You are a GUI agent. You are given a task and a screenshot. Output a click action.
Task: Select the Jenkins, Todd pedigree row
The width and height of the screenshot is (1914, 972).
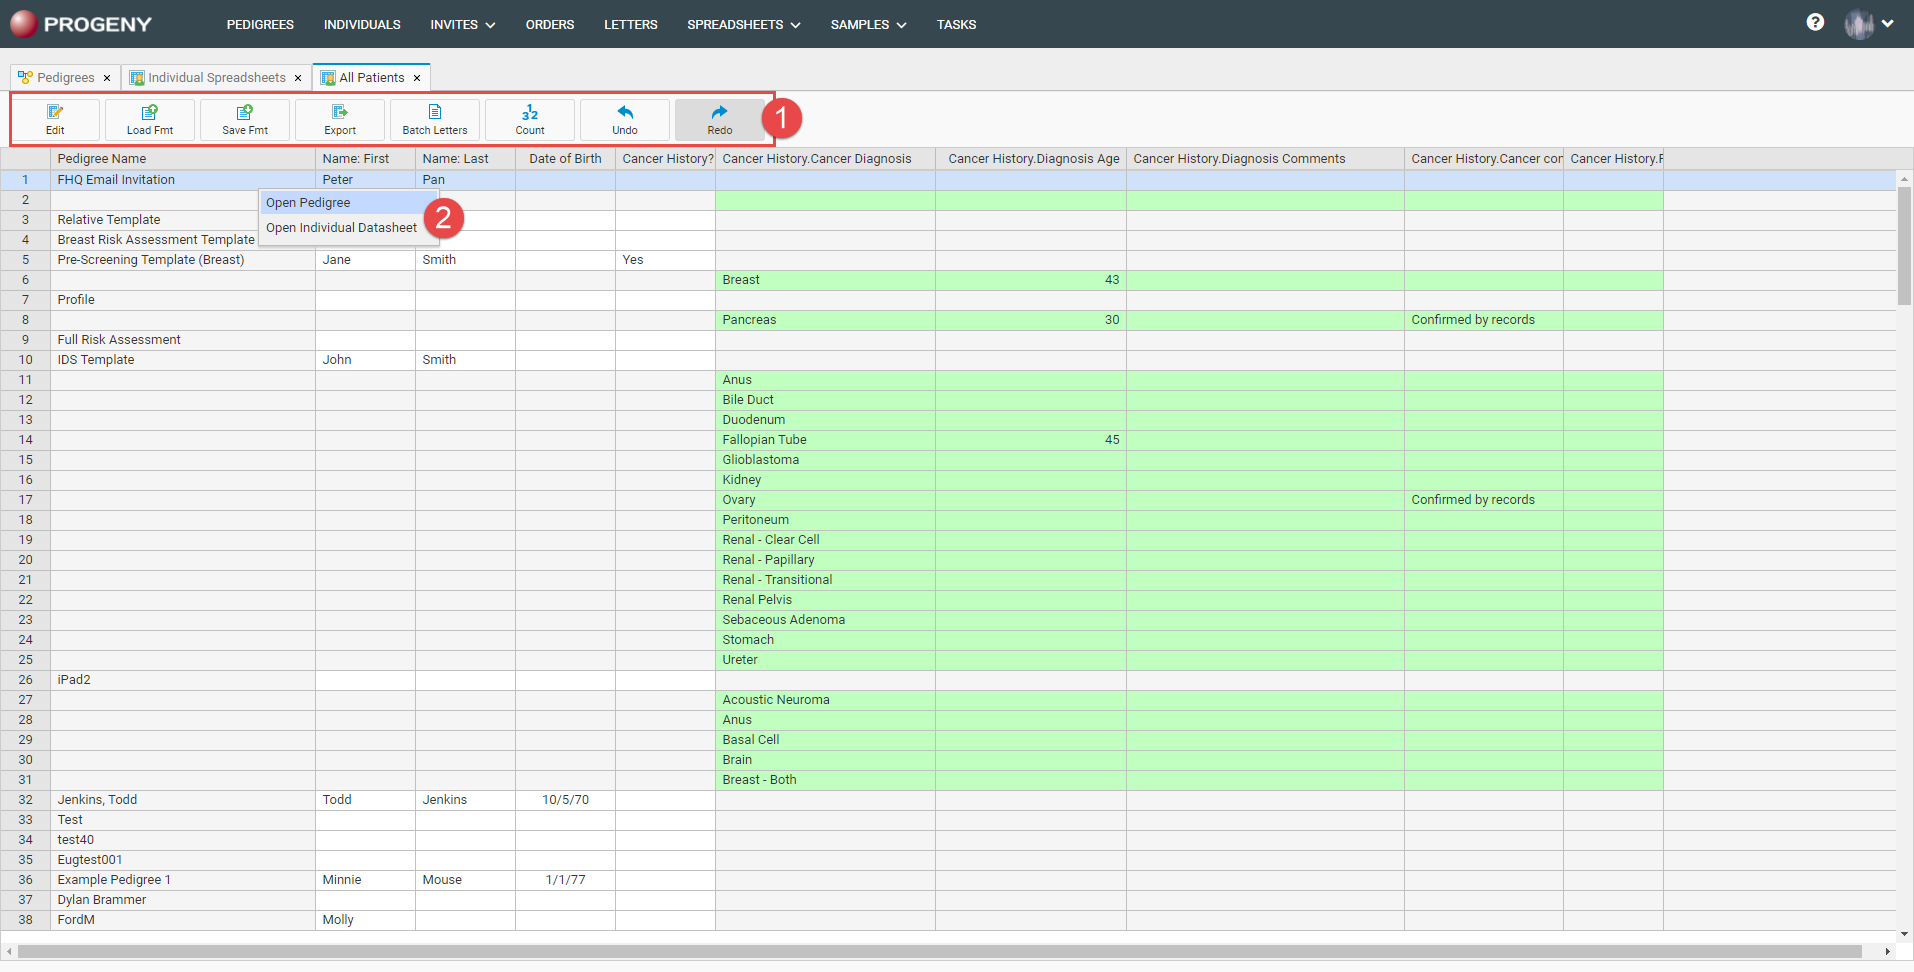97,799
